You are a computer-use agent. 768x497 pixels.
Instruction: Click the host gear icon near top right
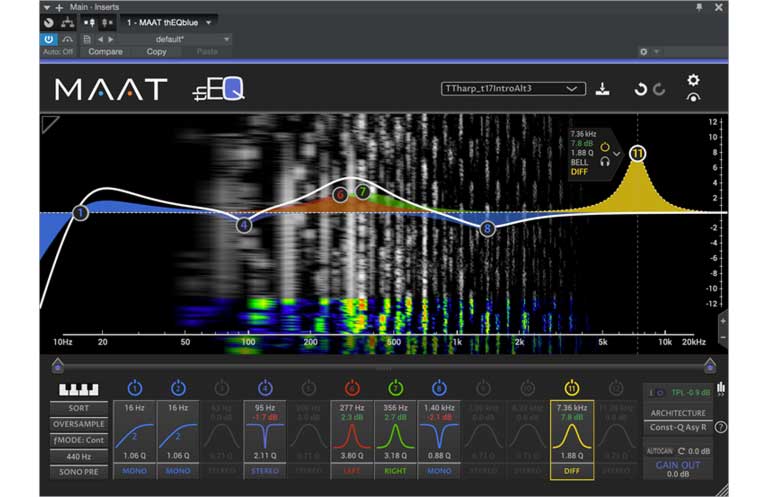tap(644, 51)
